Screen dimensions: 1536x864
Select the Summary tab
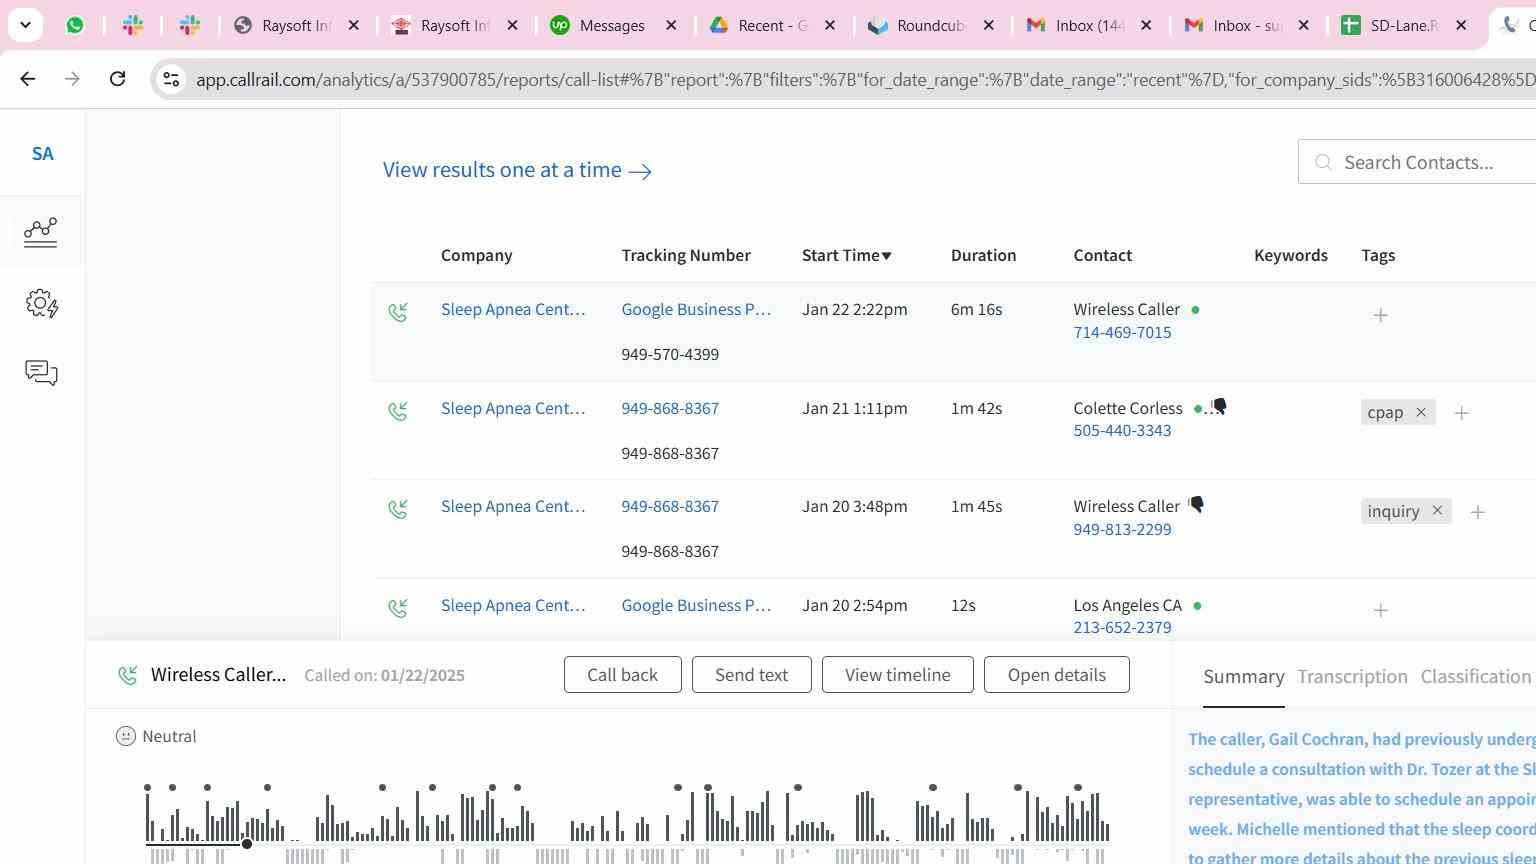[1243, 677]
